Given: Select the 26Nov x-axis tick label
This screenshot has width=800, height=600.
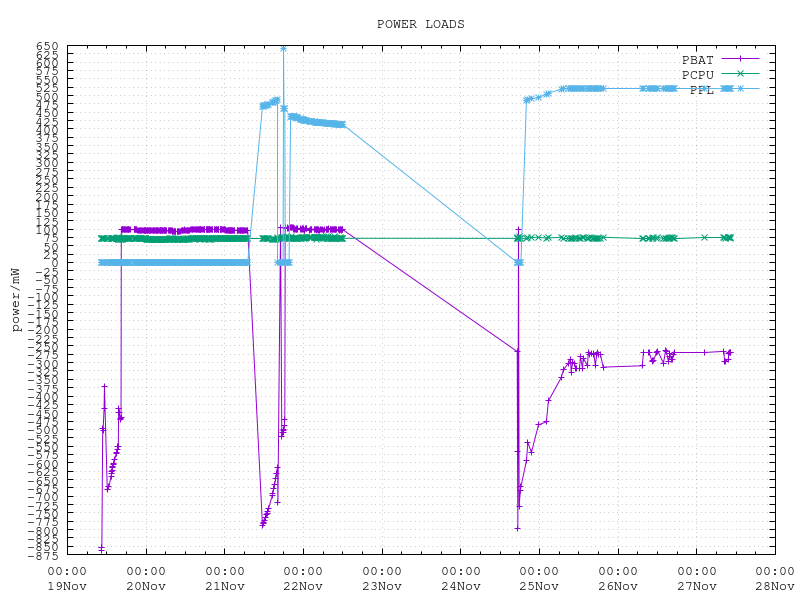Looking at the screenshot, I should point(617,585).
